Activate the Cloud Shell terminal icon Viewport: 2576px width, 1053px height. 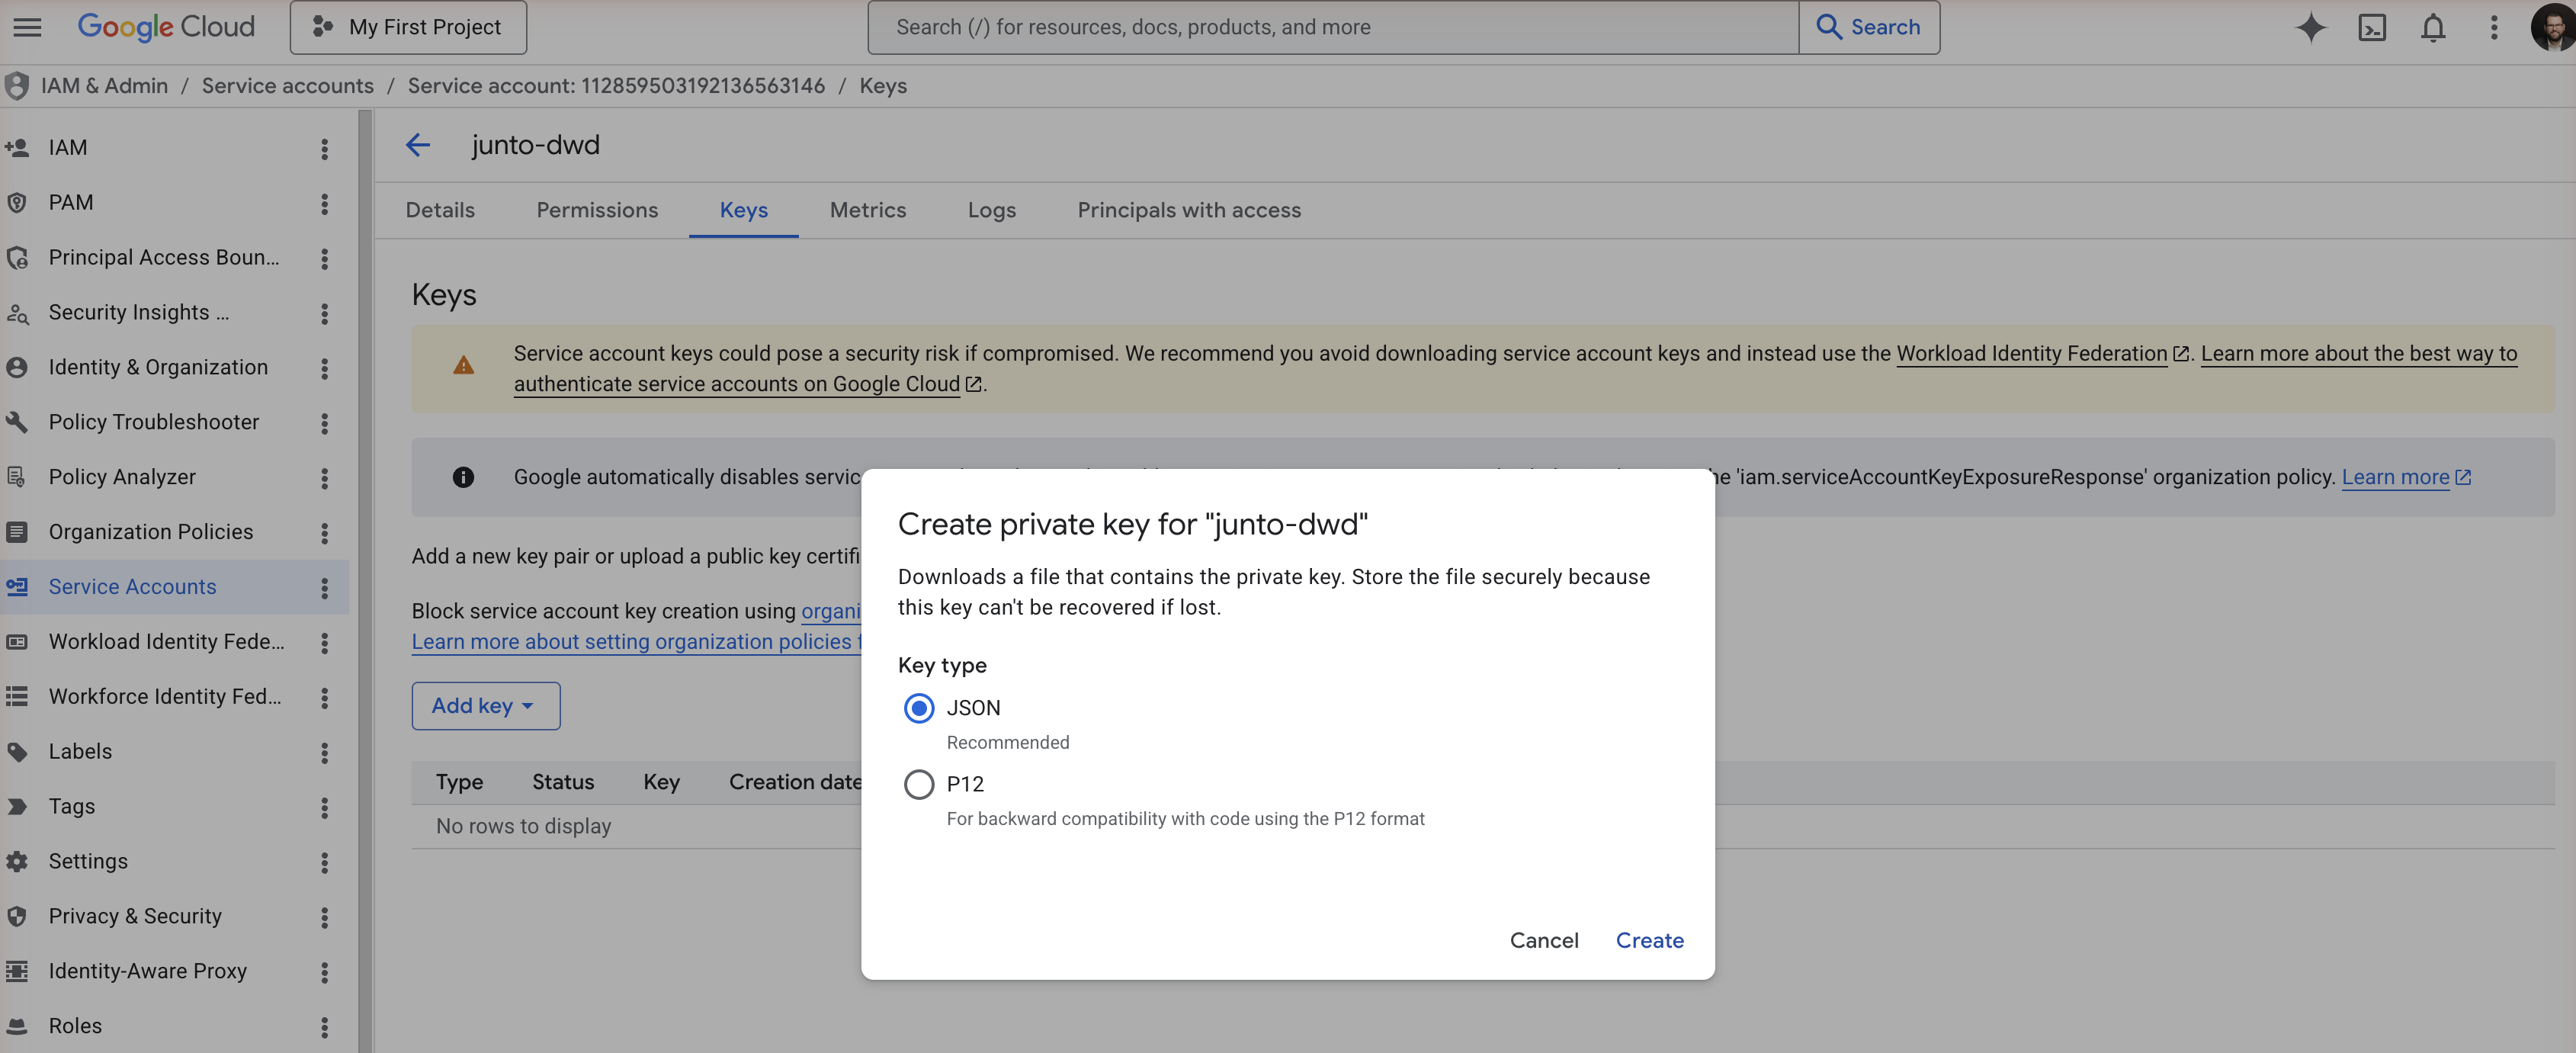(2372, 28)
